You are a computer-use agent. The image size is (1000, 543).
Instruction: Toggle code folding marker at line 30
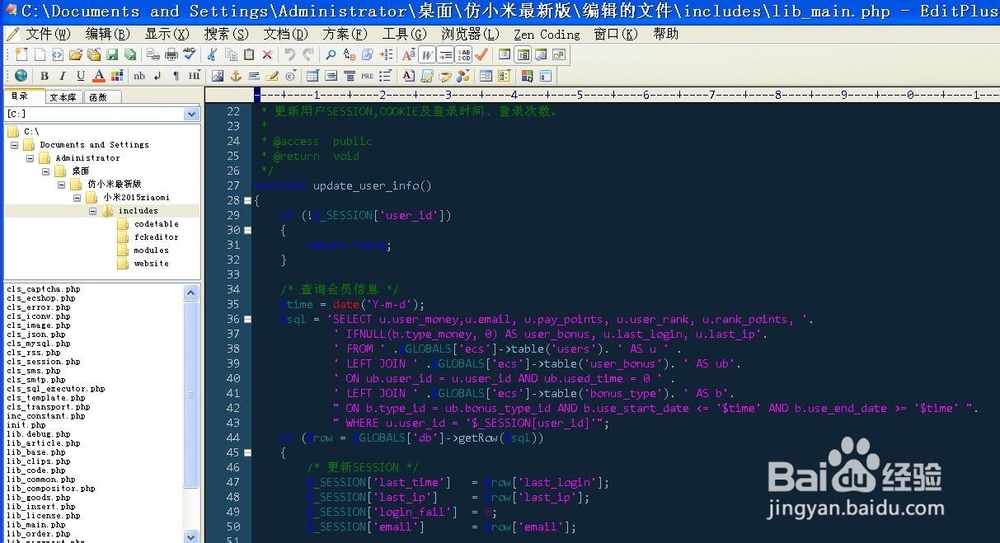point(247,230)
